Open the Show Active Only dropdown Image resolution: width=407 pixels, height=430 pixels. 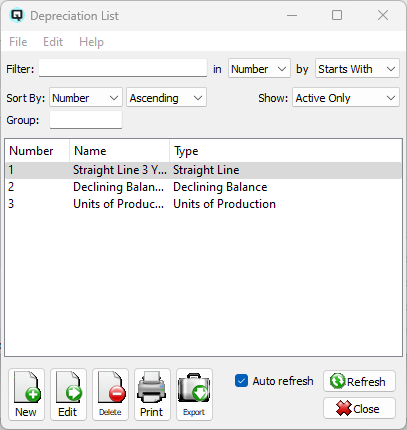[346, 98]
